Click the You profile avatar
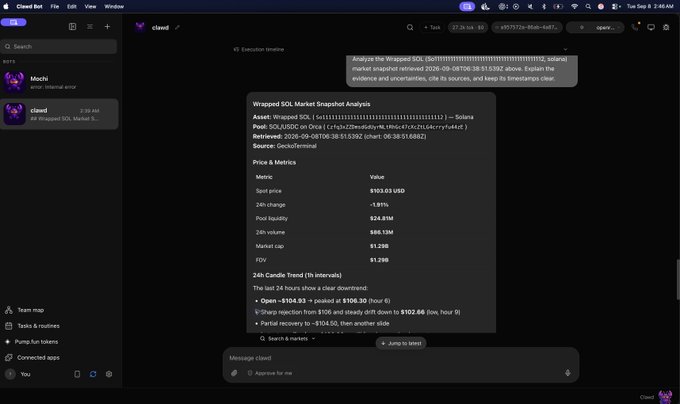The width and height of the screenshot is (680, 404). [10, 374]
